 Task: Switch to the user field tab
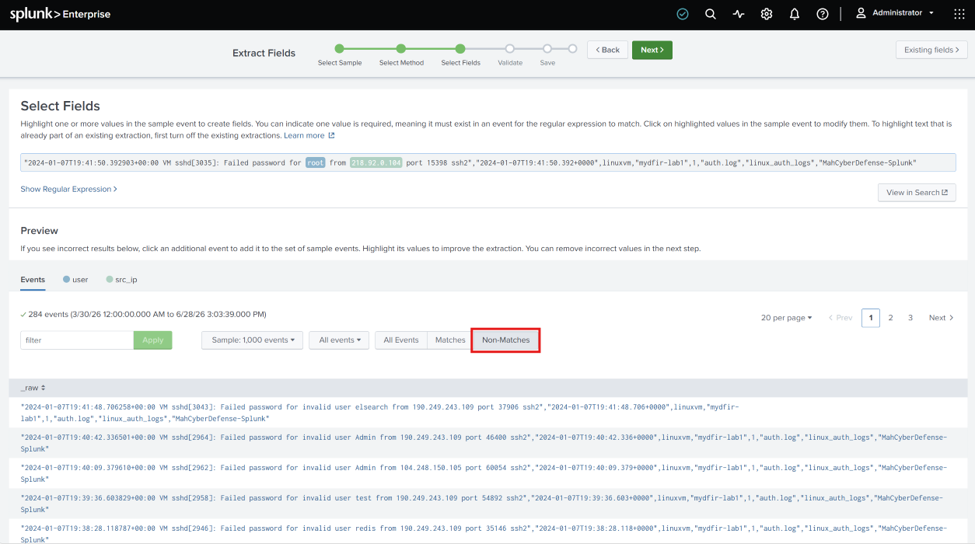click(x=75, y=280)
